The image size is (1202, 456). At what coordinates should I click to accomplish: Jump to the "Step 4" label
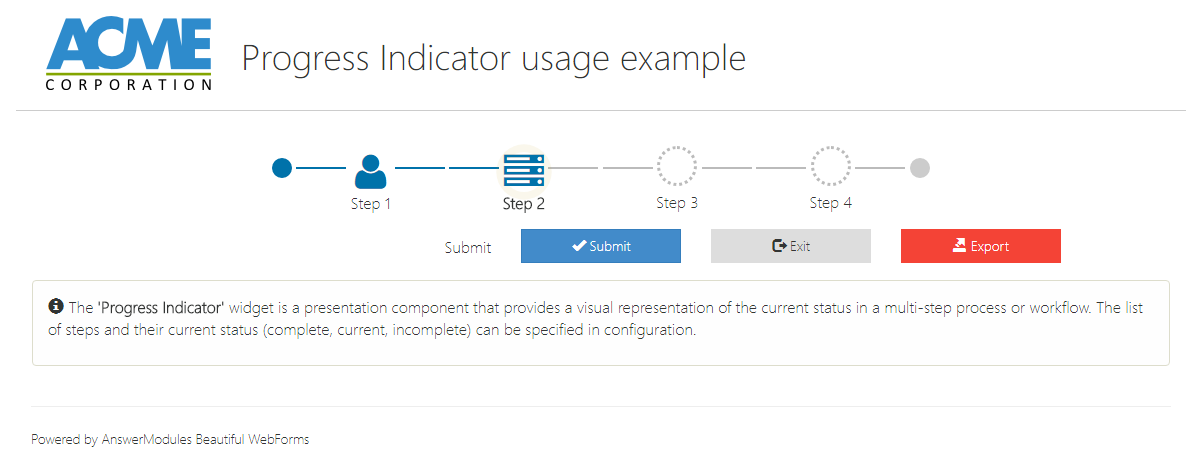(830, 203)
